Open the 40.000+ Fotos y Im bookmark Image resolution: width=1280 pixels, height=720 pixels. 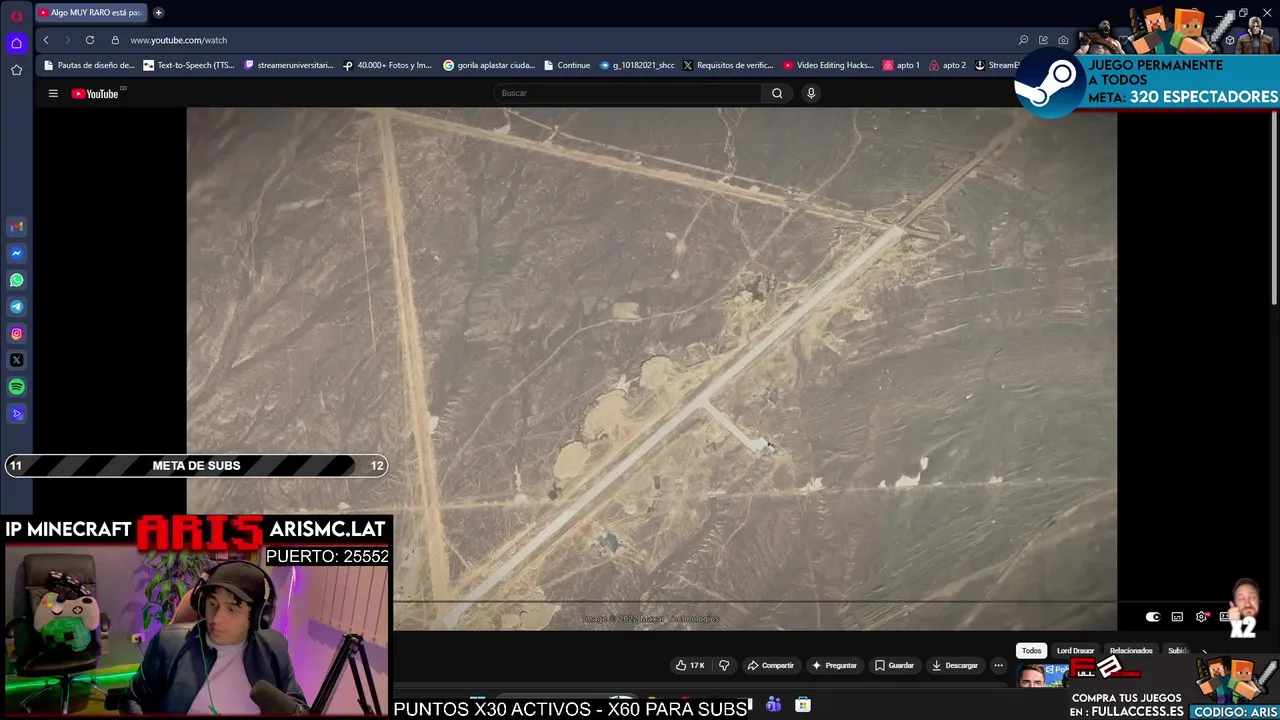coord(387,65)
